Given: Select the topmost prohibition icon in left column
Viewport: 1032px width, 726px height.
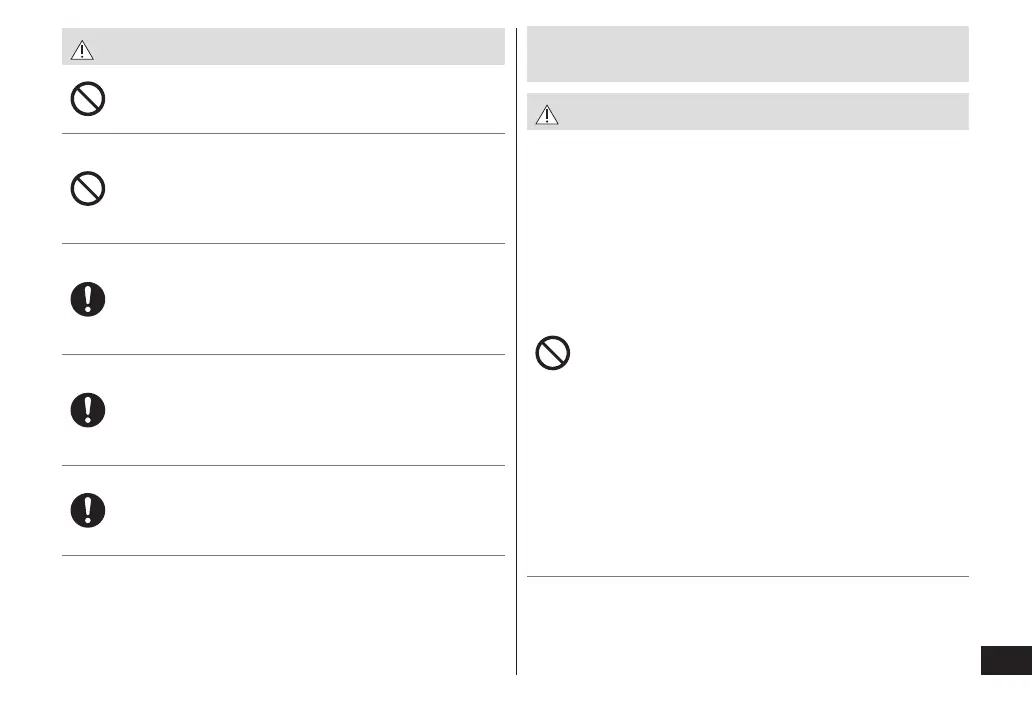Looking at the screenshot, I should pyautogui.click(x=88, y=98).
